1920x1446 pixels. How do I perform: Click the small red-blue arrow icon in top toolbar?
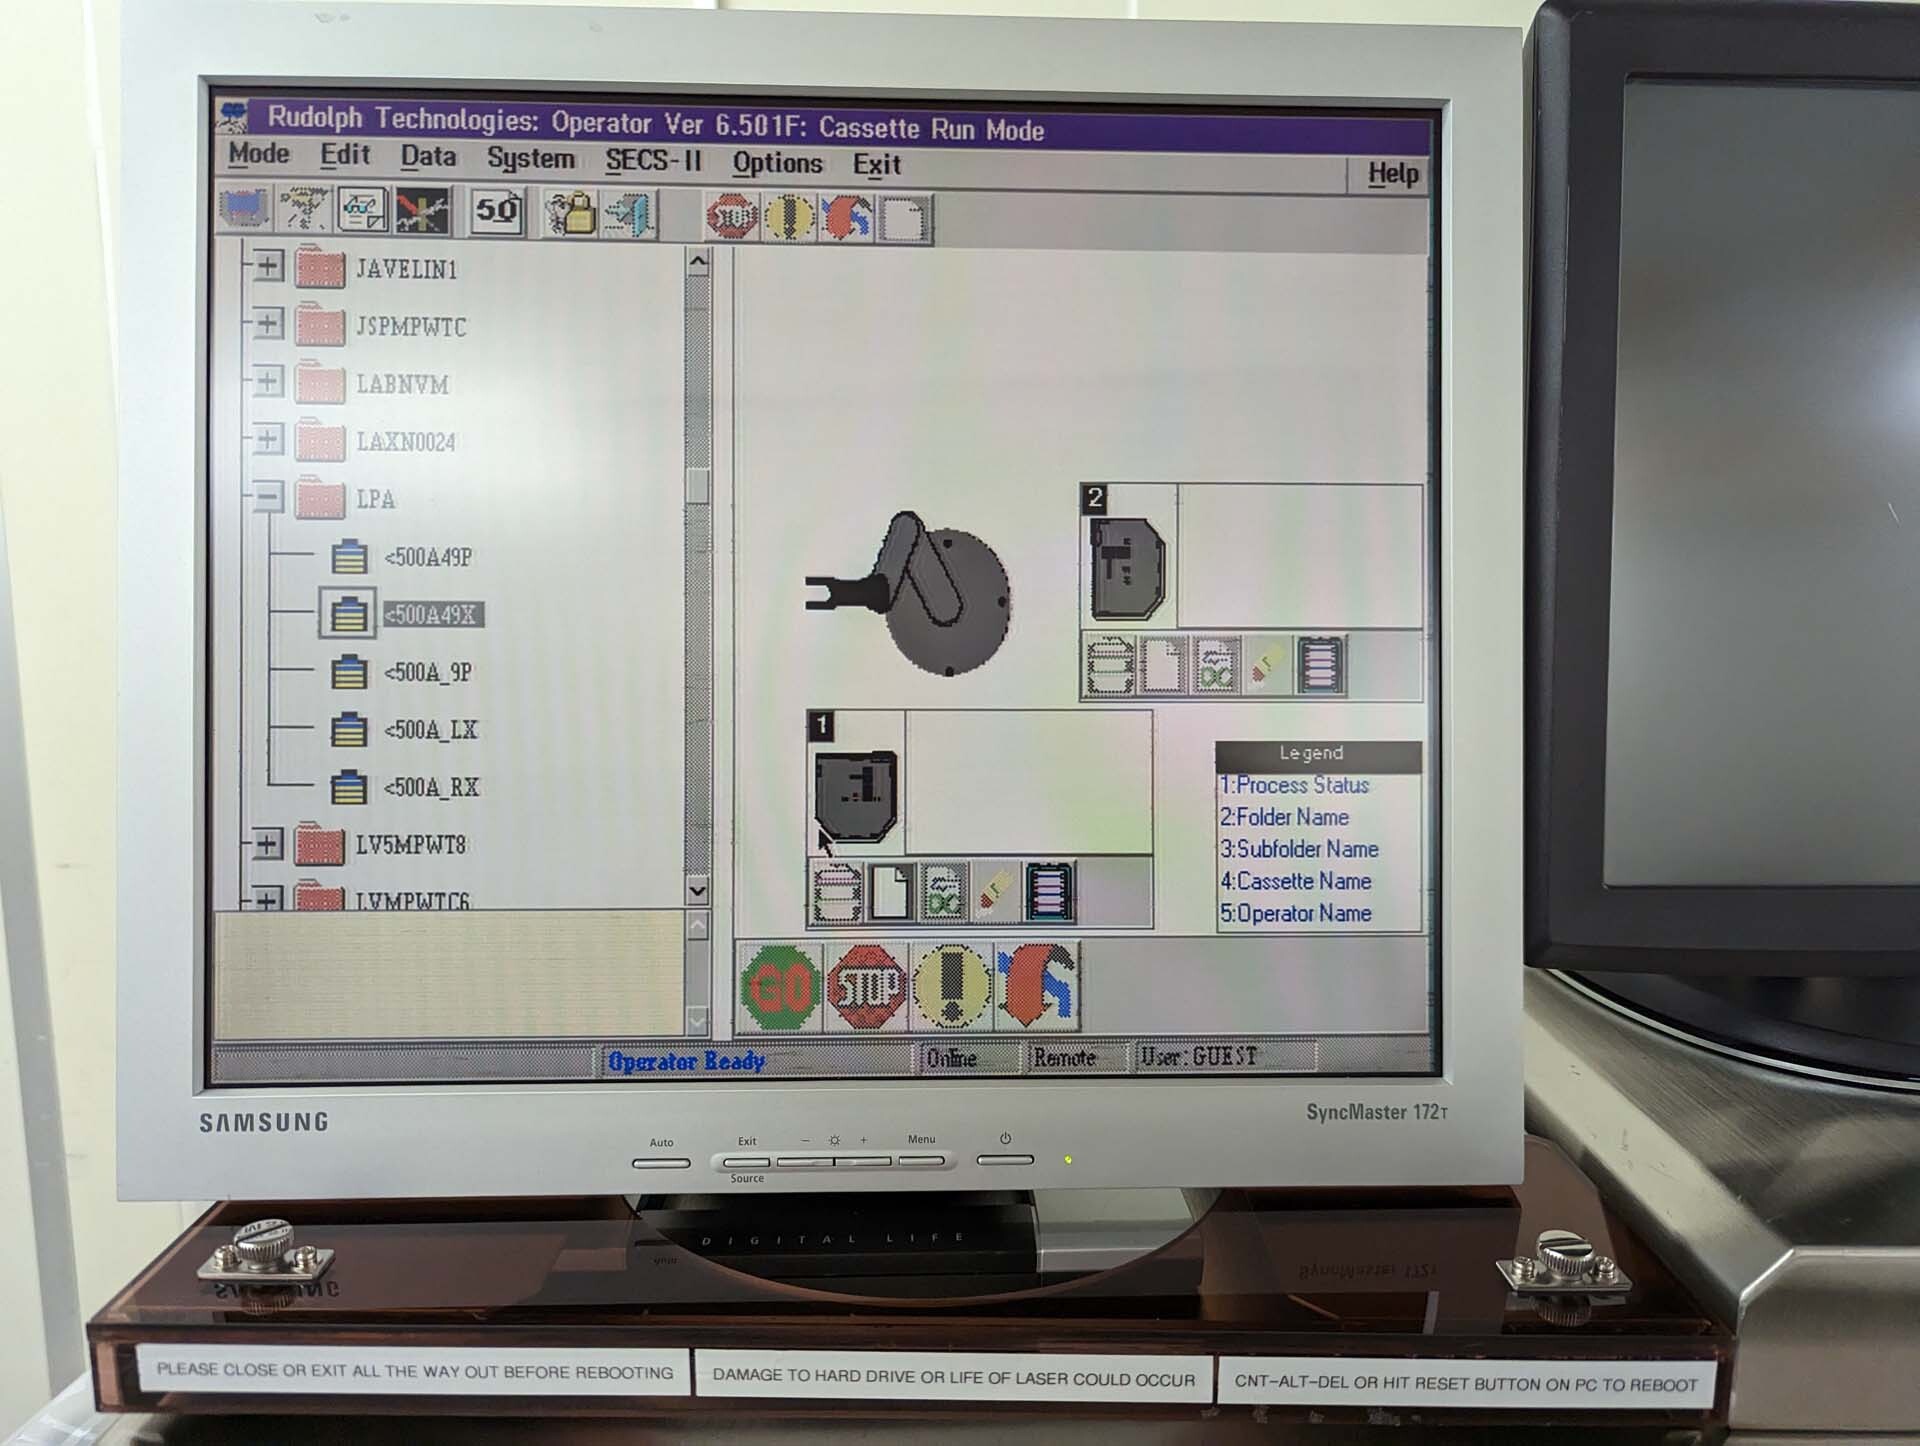click(x=847, y=218)
